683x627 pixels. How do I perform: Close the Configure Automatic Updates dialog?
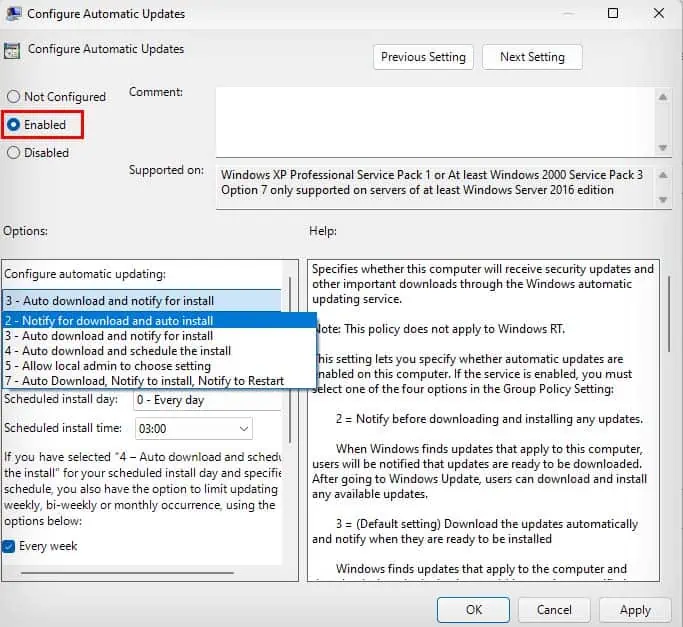(659, 13)
